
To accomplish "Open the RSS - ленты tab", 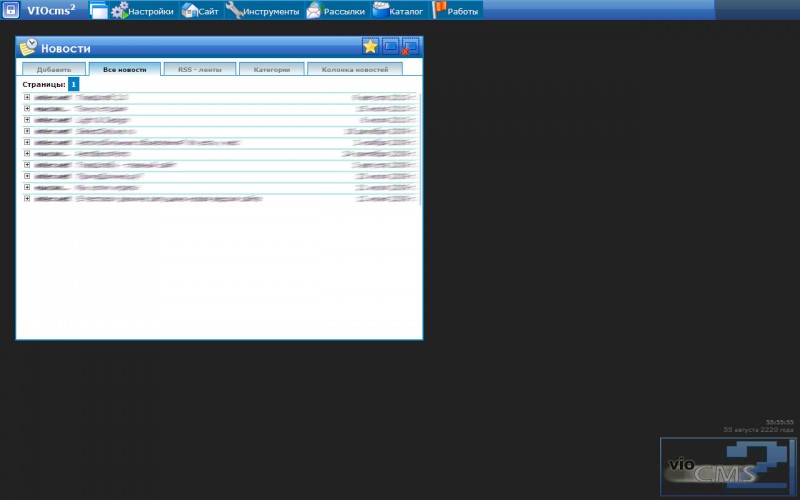I will (x=200, y=69).
